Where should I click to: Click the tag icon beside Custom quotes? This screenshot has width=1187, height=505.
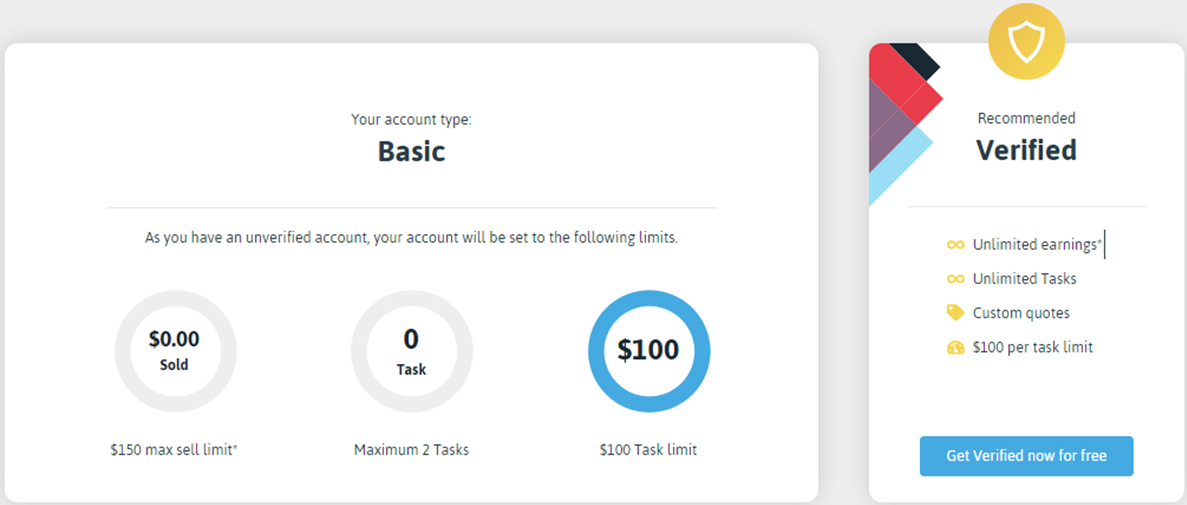pos(955,312)
